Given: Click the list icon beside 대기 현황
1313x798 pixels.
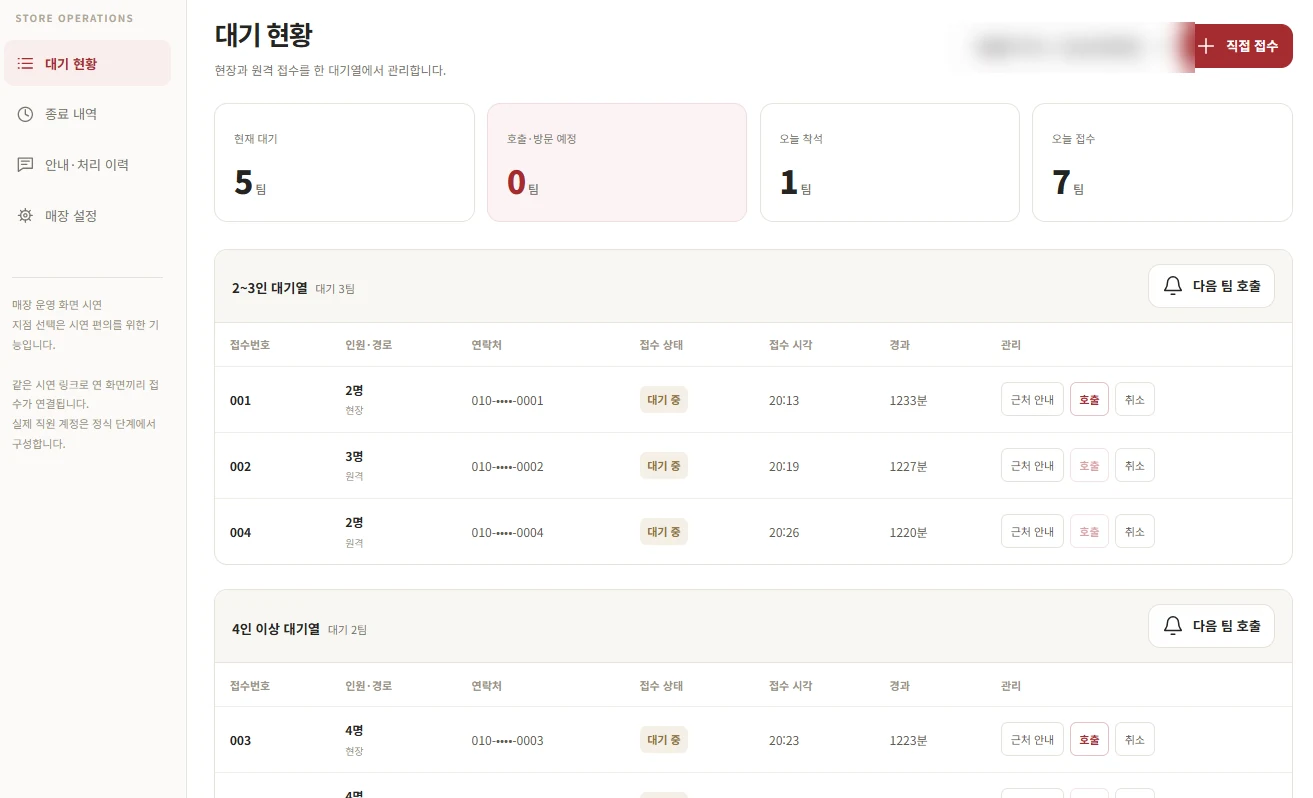Looking at the screenshot, I should [26, 64].
